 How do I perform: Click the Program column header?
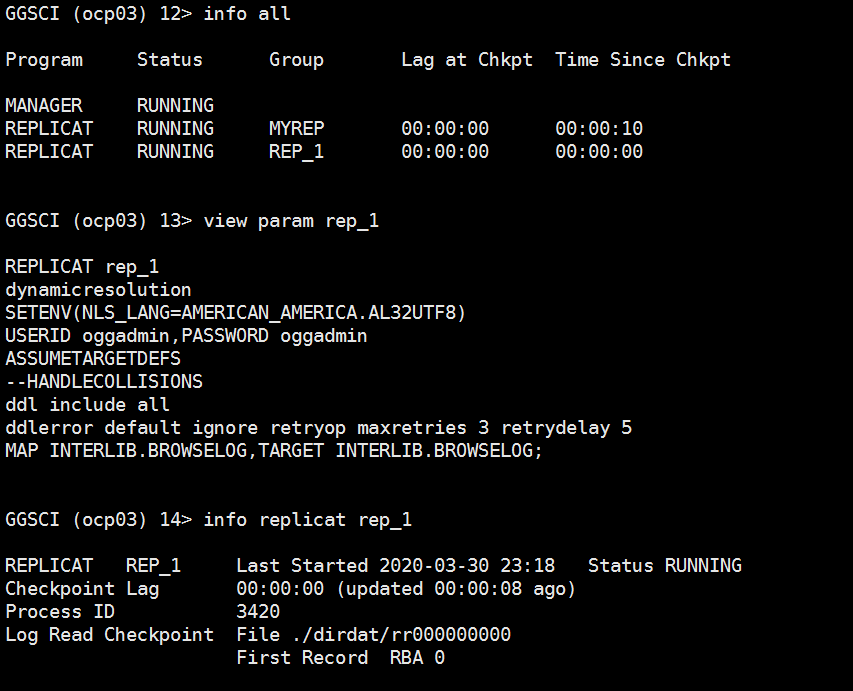tap(44, 60)
